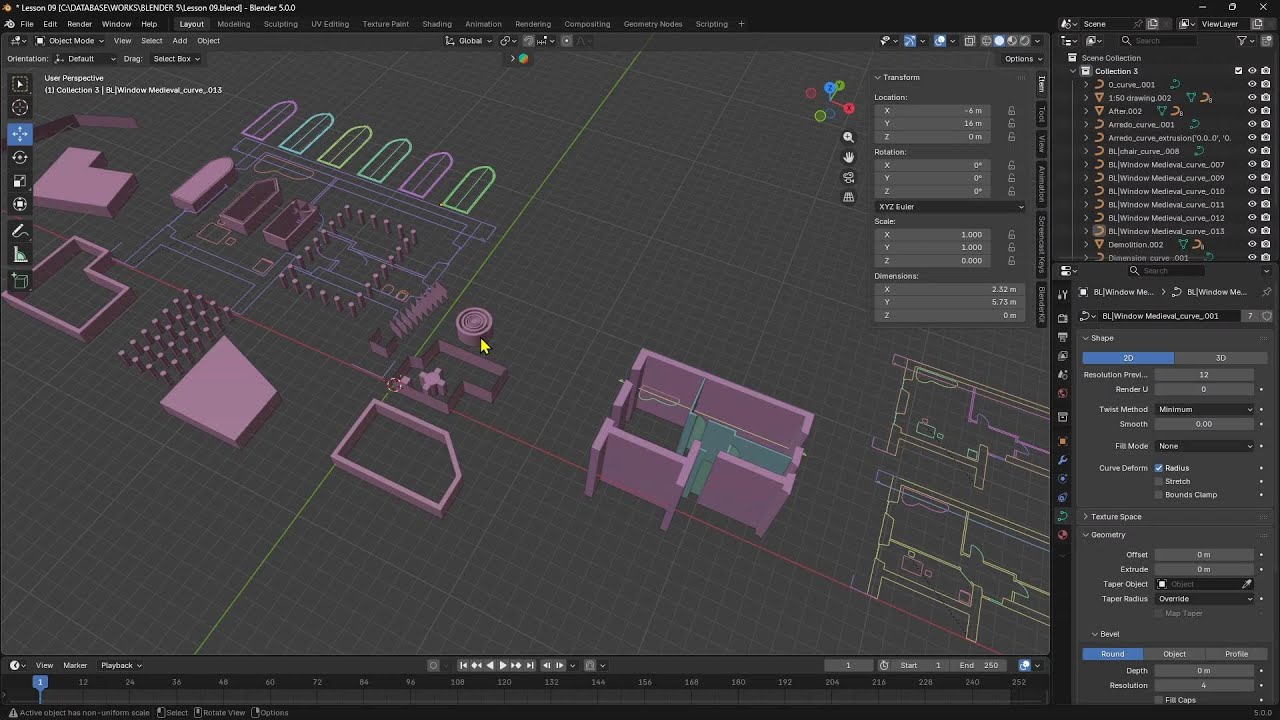Toggle viewport overlays button

941,41
